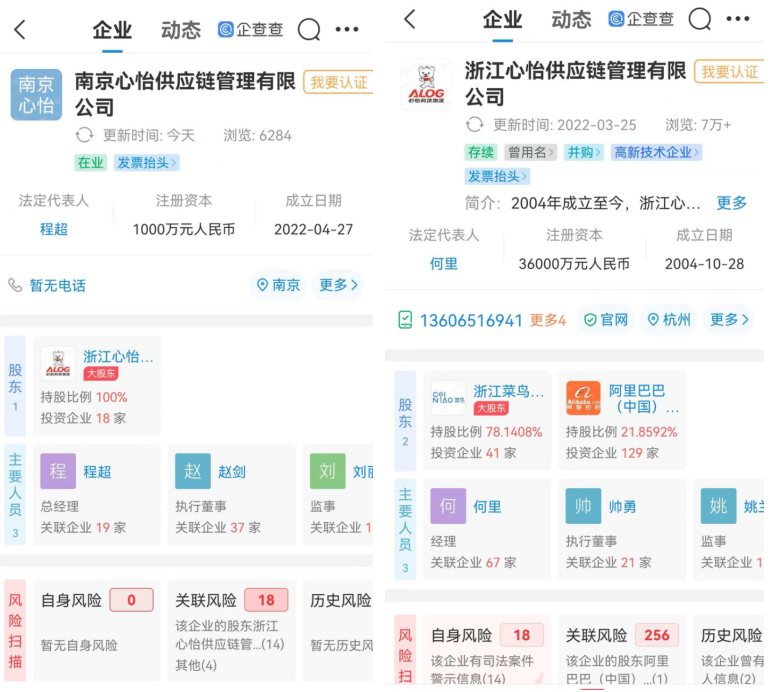Image resolution: width=772 pixels, height=692 pixels.
Task: Tap the 南京 location chip
Action: click(x=279, y=284)
